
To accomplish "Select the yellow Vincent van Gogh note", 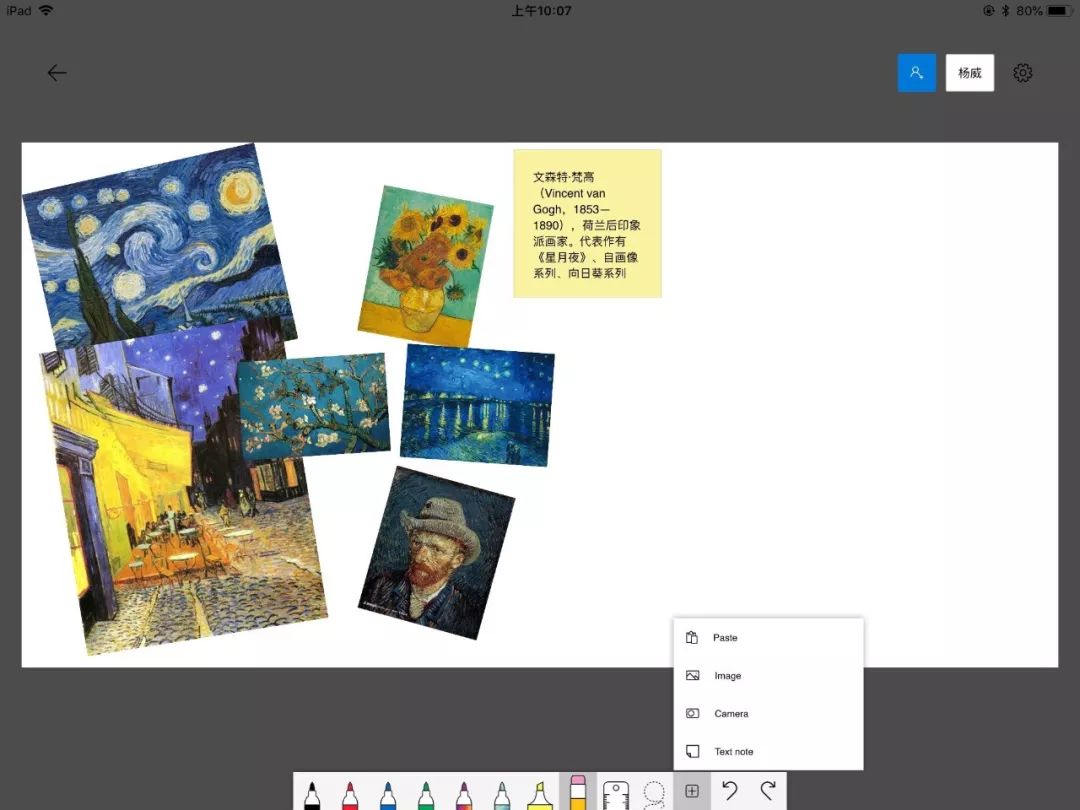I will [588, 224].
